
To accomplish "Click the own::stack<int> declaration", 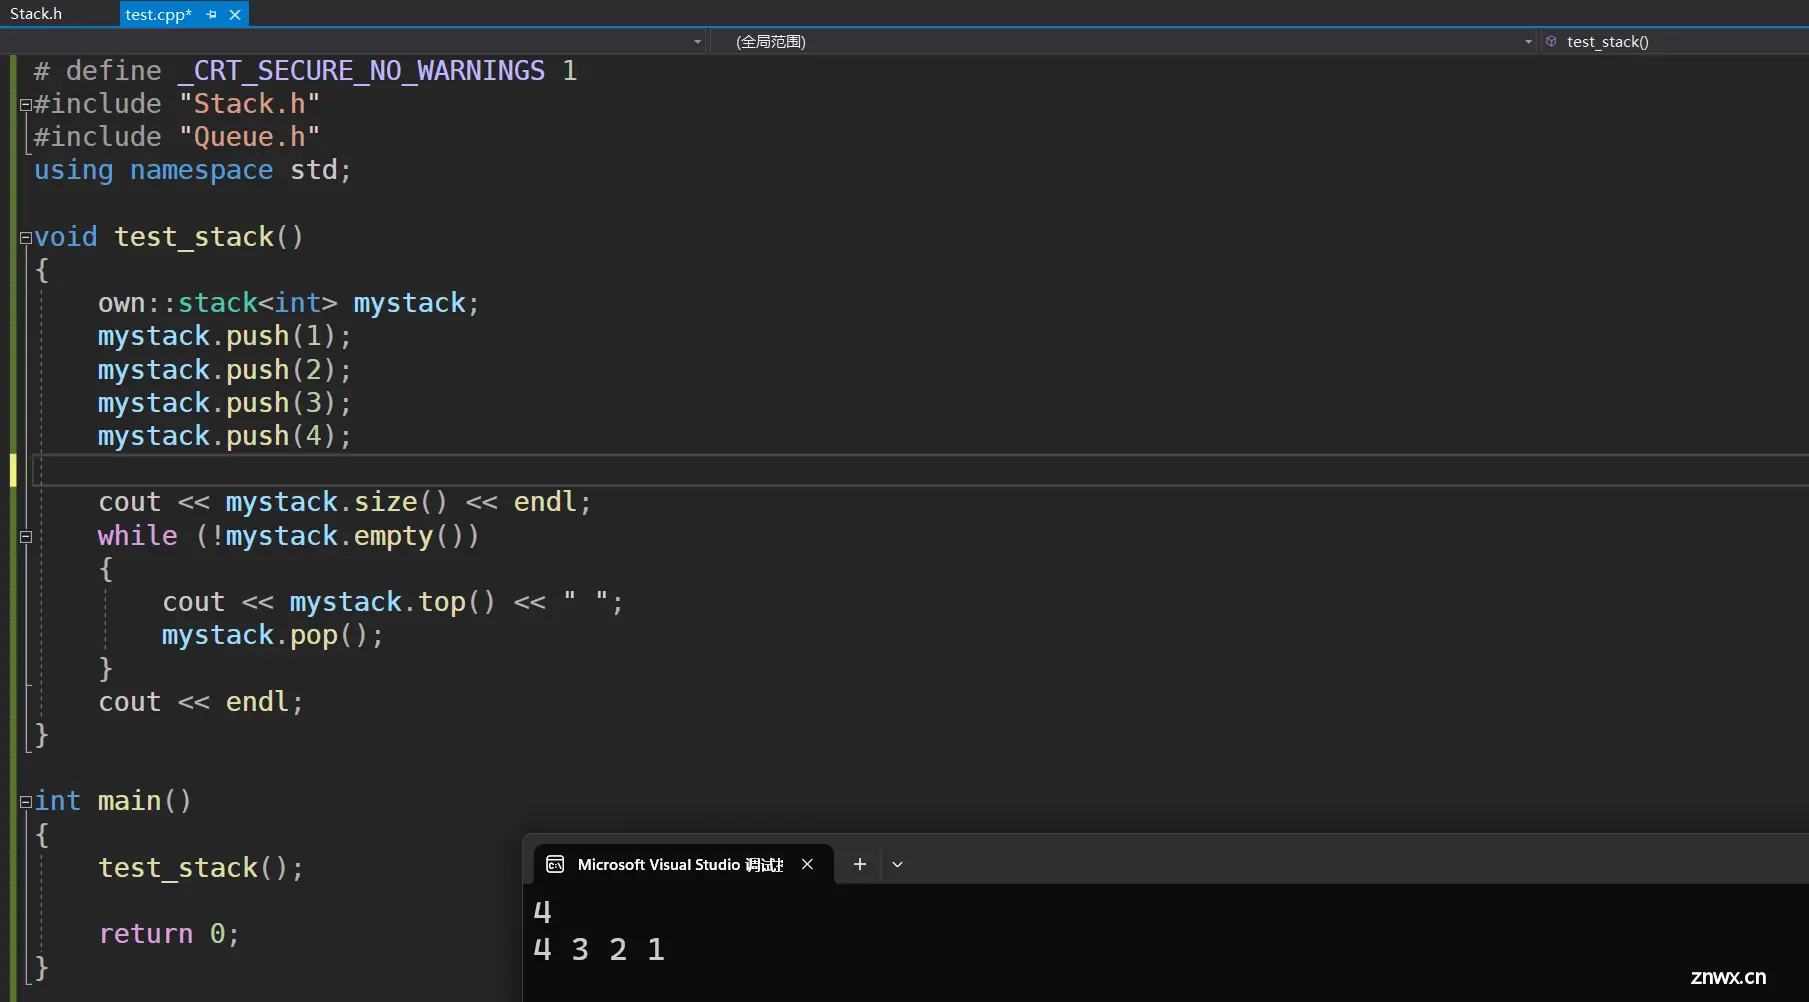I will (x=289, y=303).
